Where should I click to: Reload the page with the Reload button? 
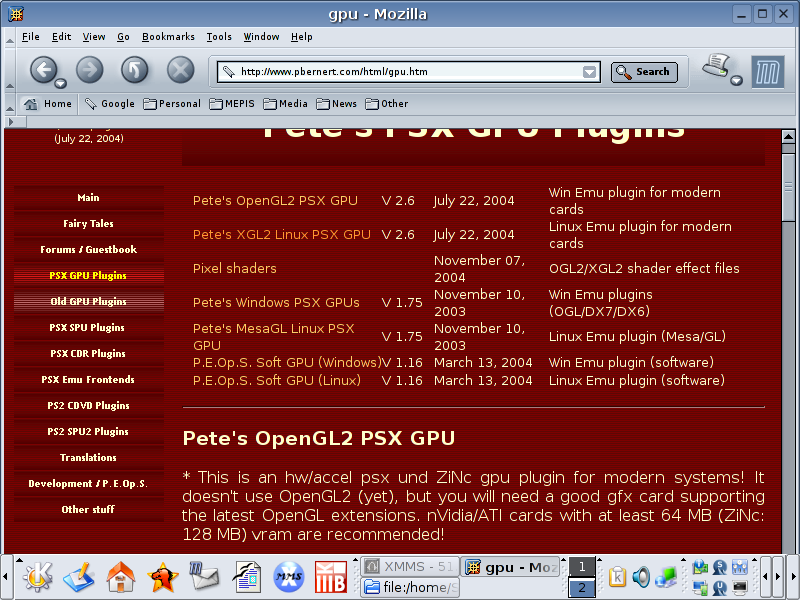(135, 69)
